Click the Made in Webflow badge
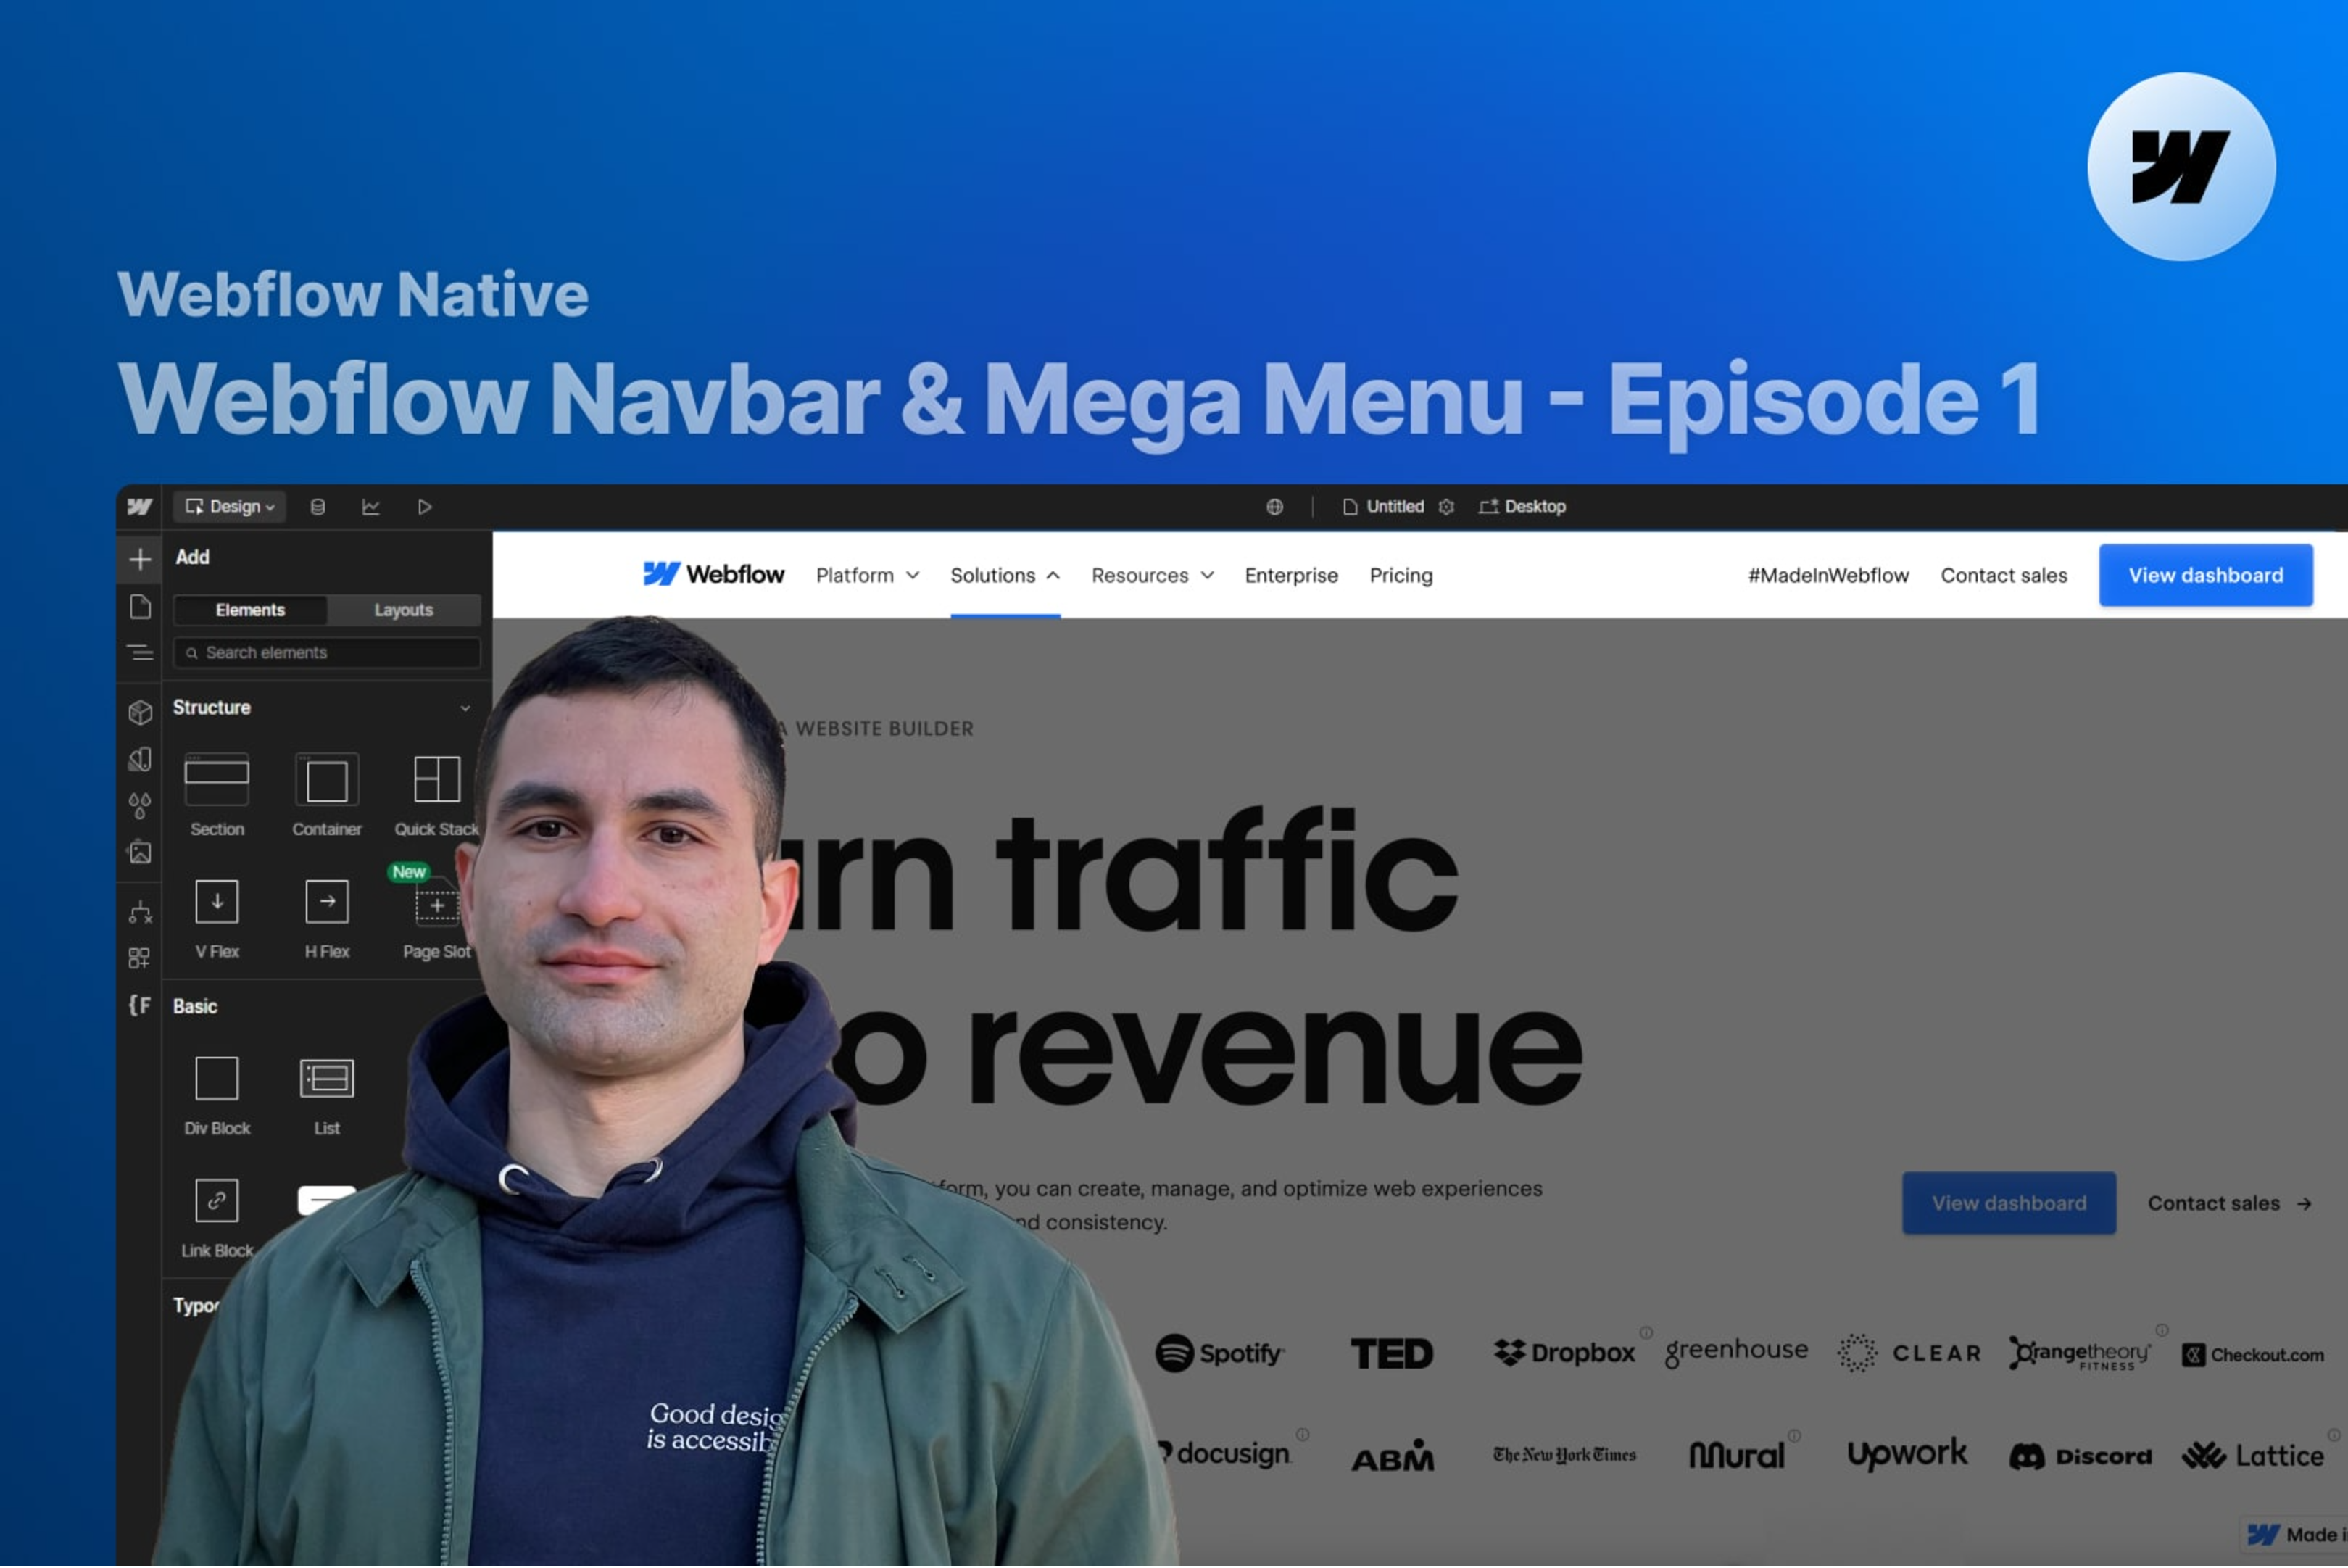The image size is (2348, 1568). coord(2296,1535)
